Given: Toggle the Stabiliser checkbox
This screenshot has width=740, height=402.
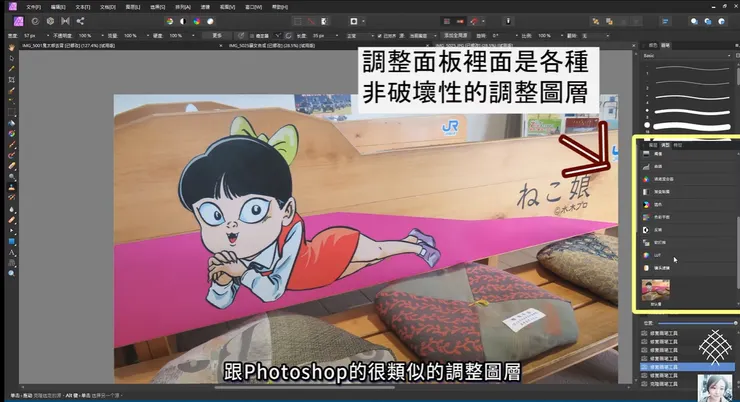Looking at the screenshot, I should click(252, 36).
